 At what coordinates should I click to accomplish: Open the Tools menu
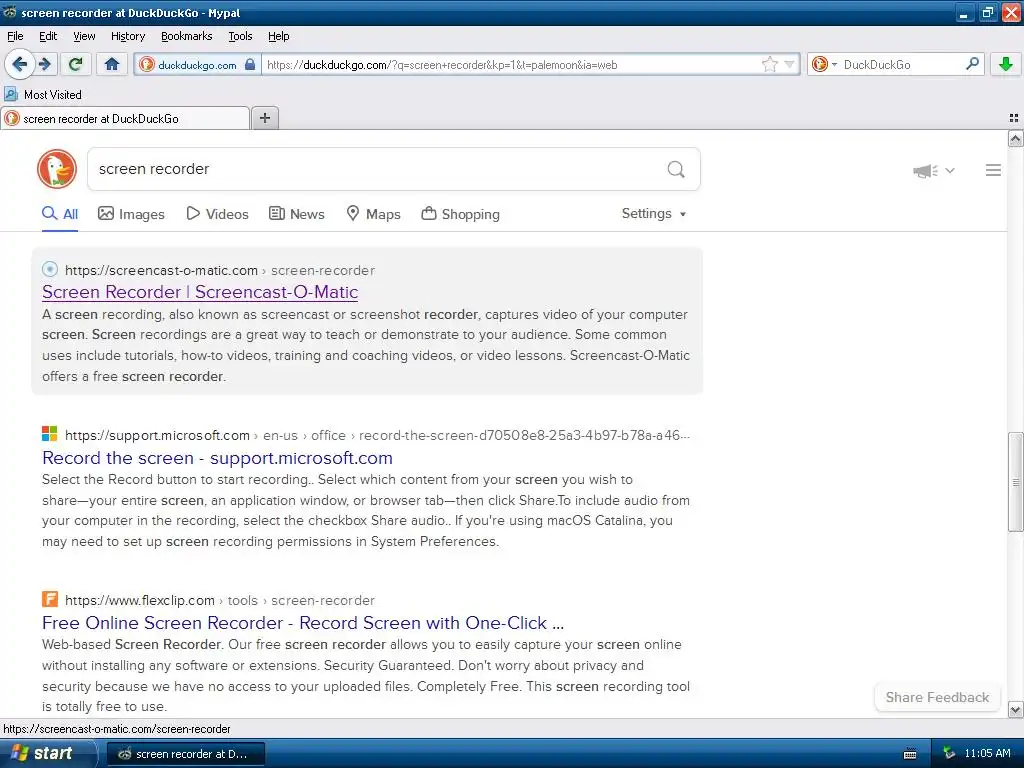[240, 36]
